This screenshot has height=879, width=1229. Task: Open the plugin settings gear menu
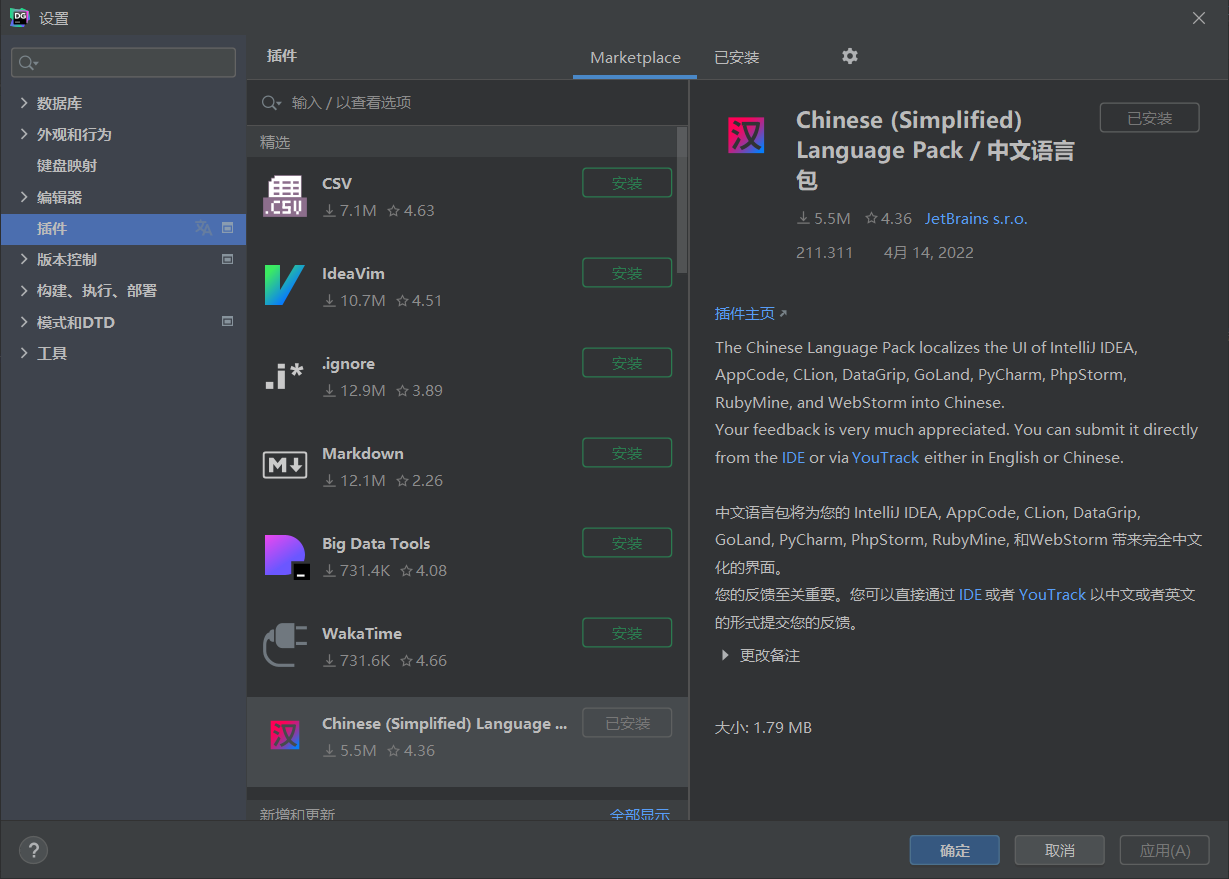pyautogui.click(x=850, y=56)
